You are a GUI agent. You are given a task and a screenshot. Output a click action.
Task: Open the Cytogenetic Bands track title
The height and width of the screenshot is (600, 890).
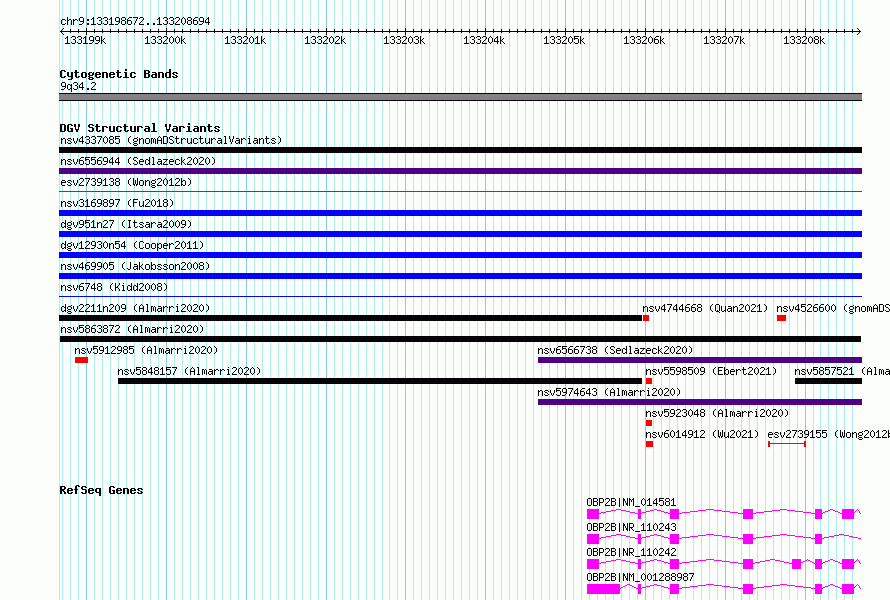[x=119, y=74]
